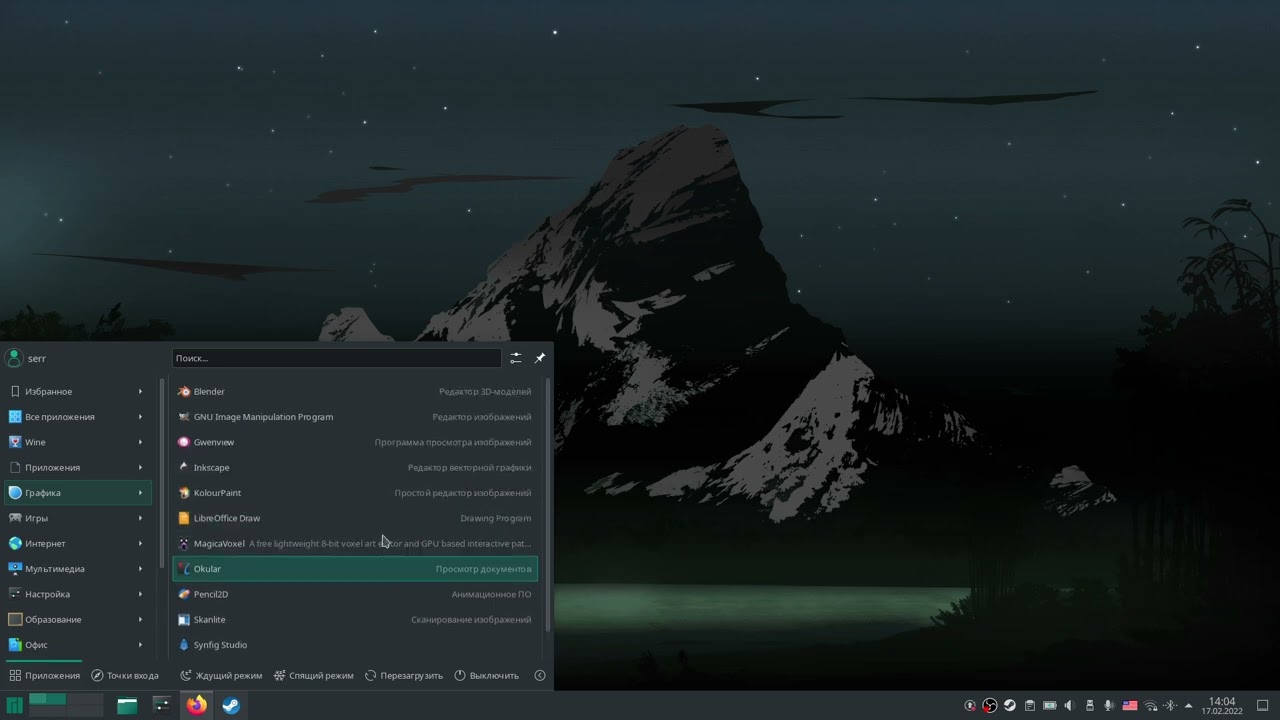Viewport: 1280px width, 720px height.
Task: Click the show desktop button
Action: click(x=1262, y=705)
